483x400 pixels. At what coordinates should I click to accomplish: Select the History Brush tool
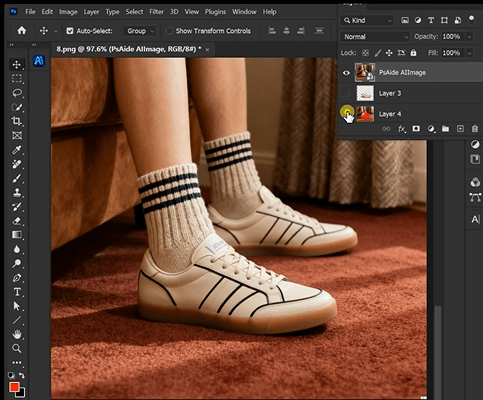[17, 207]
